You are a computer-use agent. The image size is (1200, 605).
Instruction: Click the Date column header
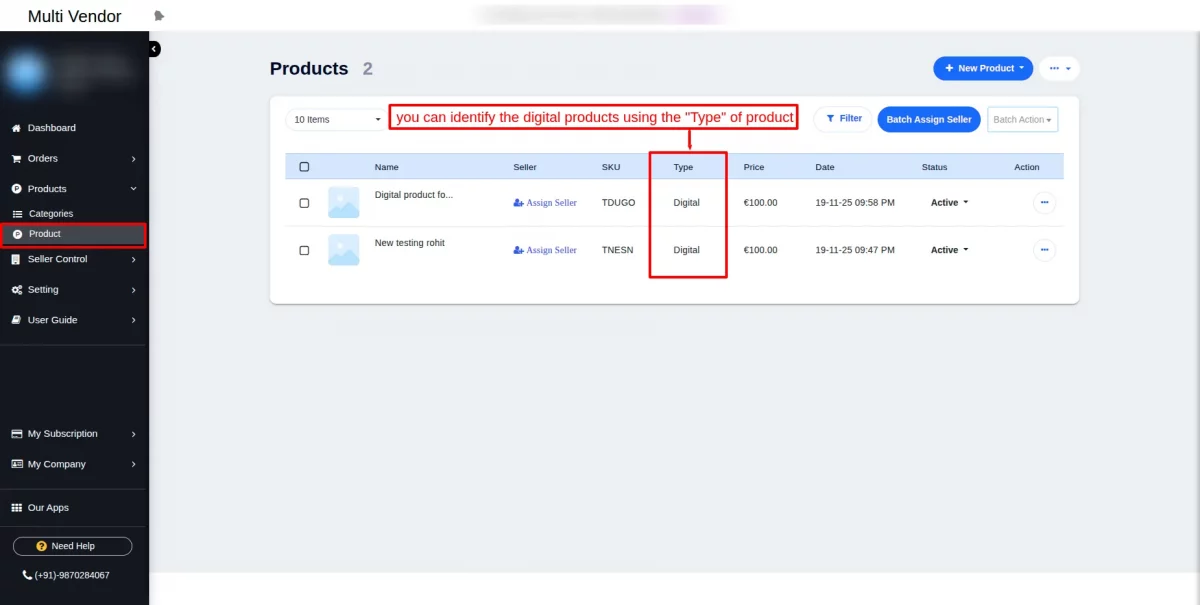(824, 167)
